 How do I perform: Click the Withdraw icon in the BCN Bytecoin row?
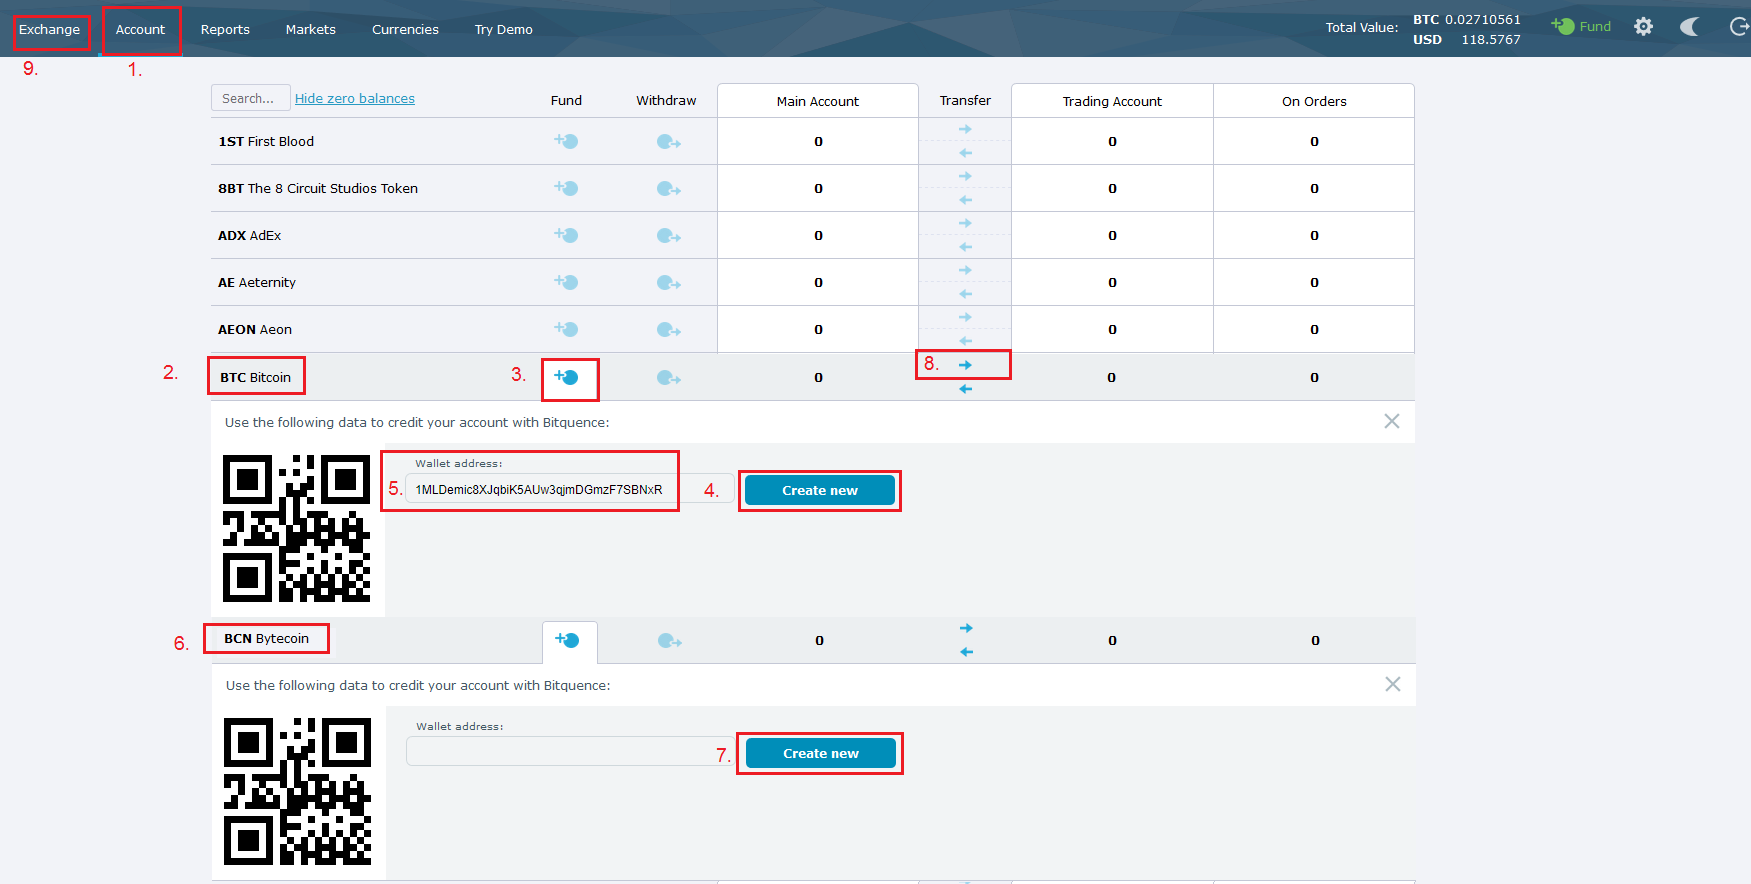pyautogui.click(x=669, y=641)
